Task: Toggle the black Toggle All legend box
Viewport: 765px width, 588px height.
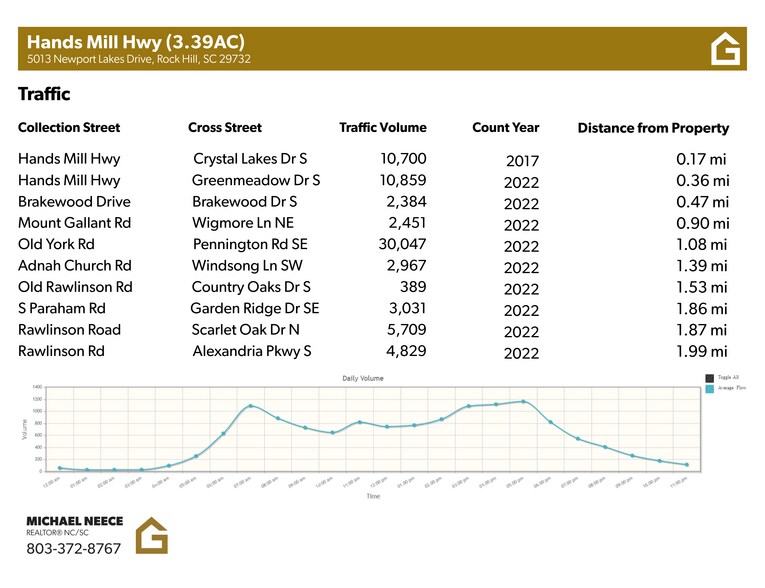Action: coord(709,378)
